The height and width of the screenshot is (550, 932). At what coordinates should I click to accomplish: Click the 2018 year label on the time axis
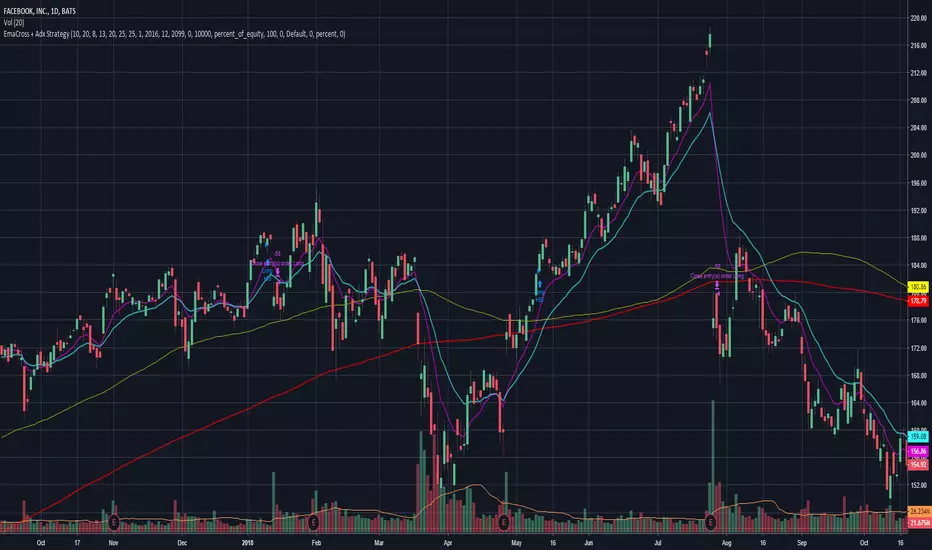coord(248,542)
